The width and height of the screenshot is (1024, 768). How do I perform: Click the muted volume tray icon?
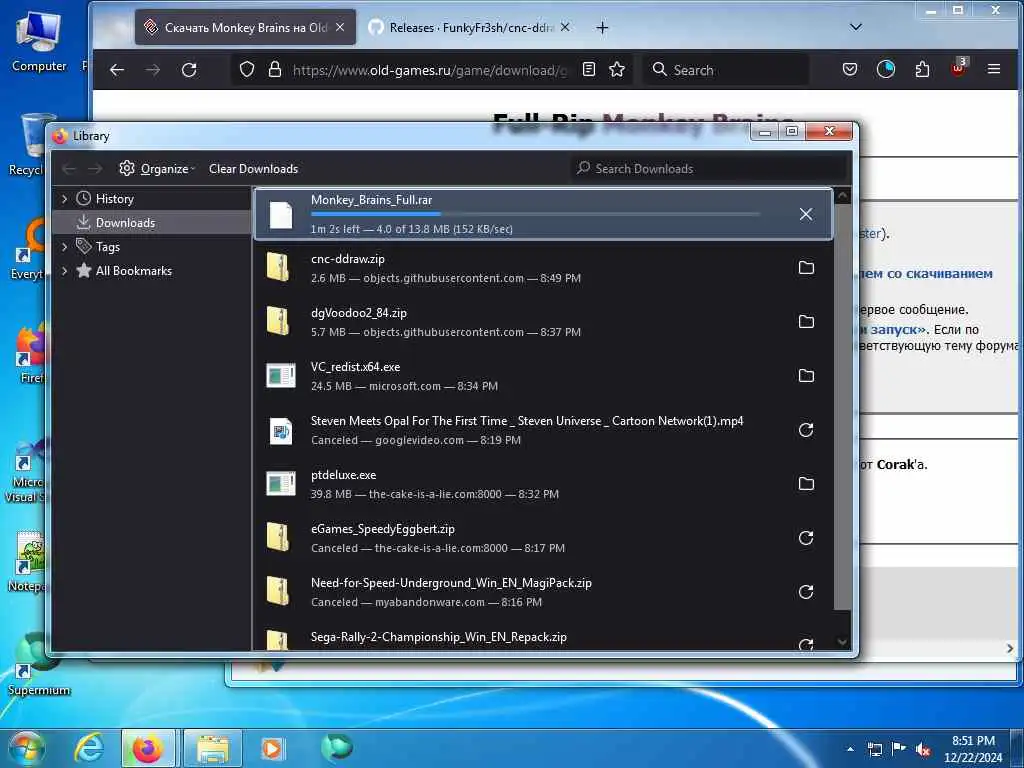923,749
